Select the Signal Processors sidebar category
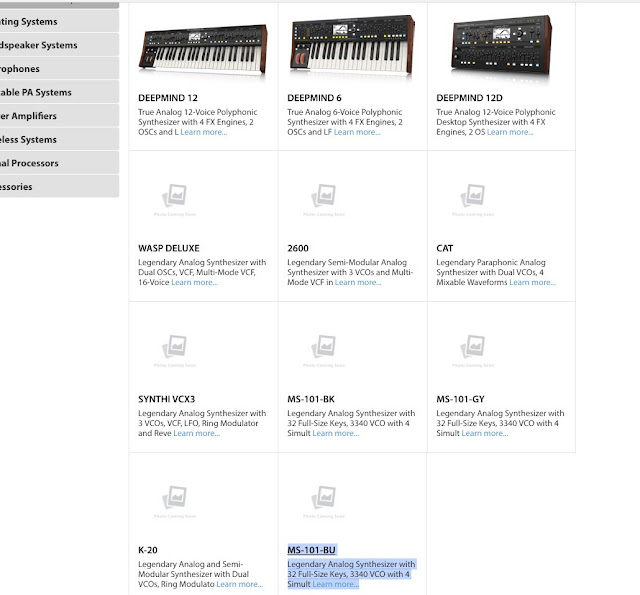The image size is (640, 595). click(x=60, y=163)
